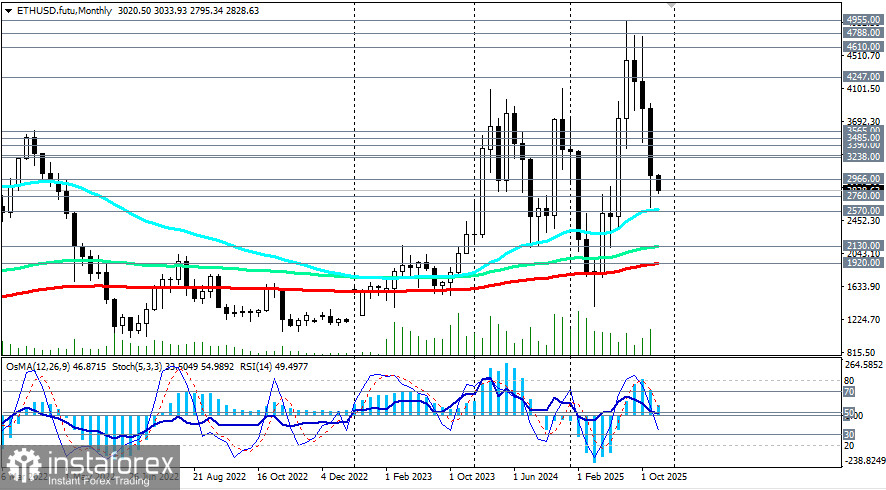
Task: Click the 1 Jun 2024 date label
Action: (536, 476)
